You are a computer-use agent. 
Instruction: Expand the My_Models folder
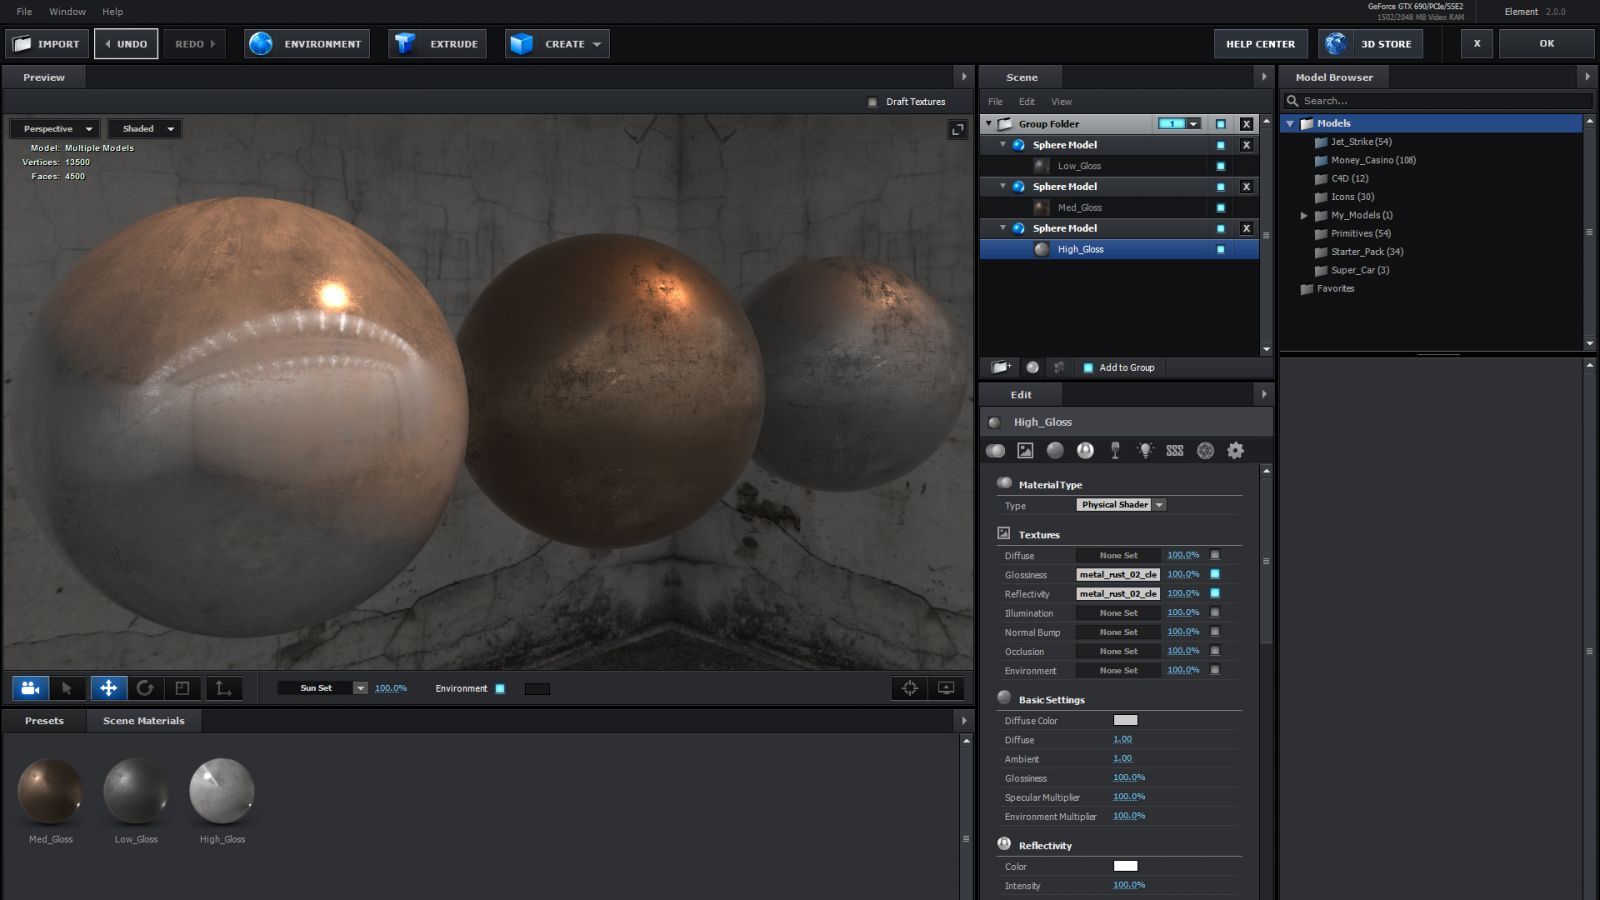point(1304,215)
